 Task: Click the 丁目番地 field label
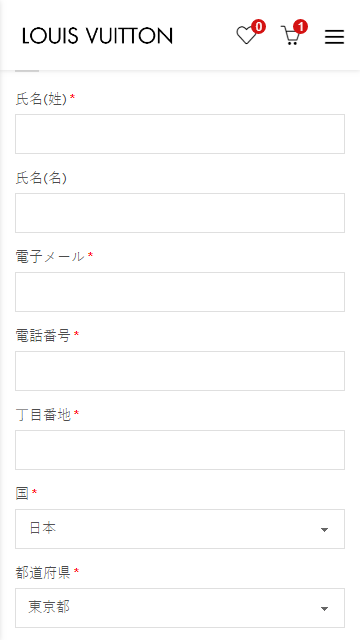click(43, 415)
